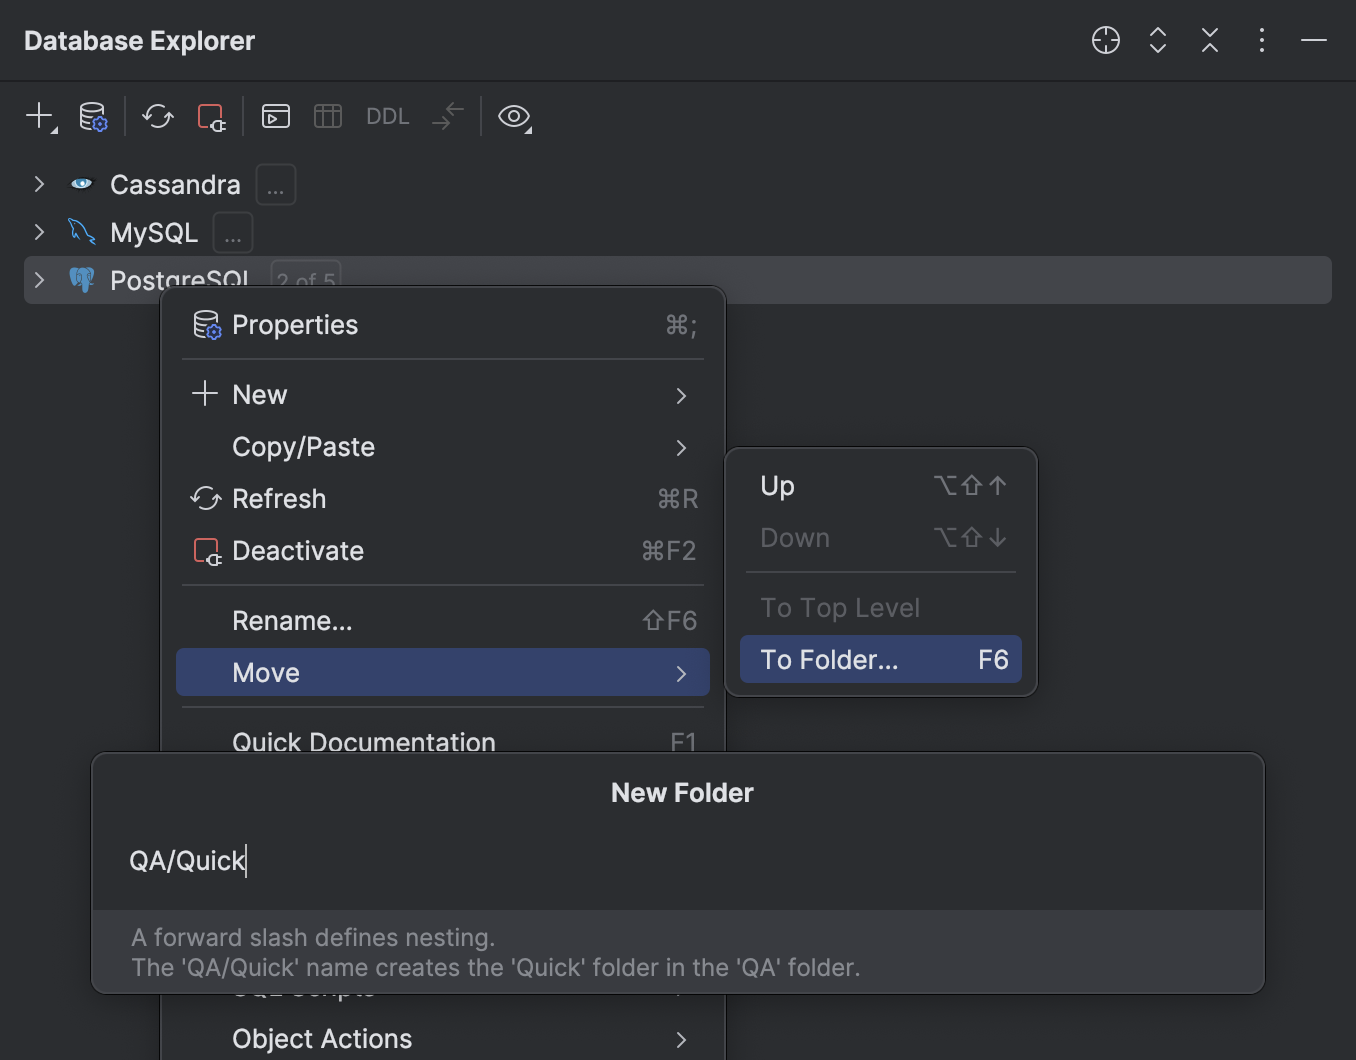Screen dimensions: 1356x1060
Task: Select To Top Level in submenu
Action: (881, 608)
